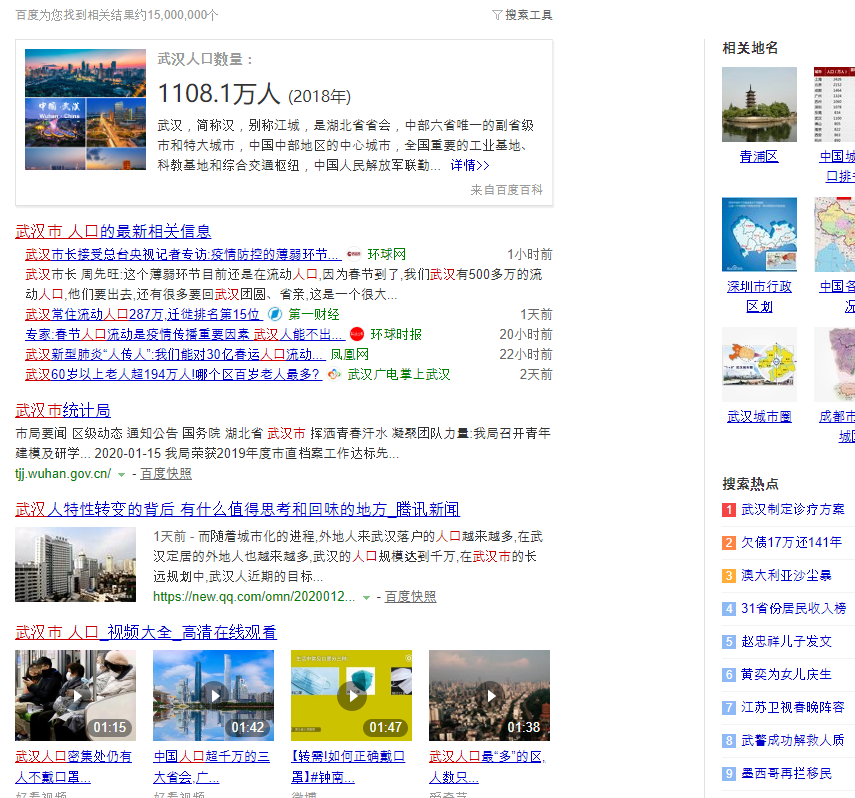Click the 青浦区 pagoda thumbnail
Screen dimensions: 855x798
click(x=759, y=105)
